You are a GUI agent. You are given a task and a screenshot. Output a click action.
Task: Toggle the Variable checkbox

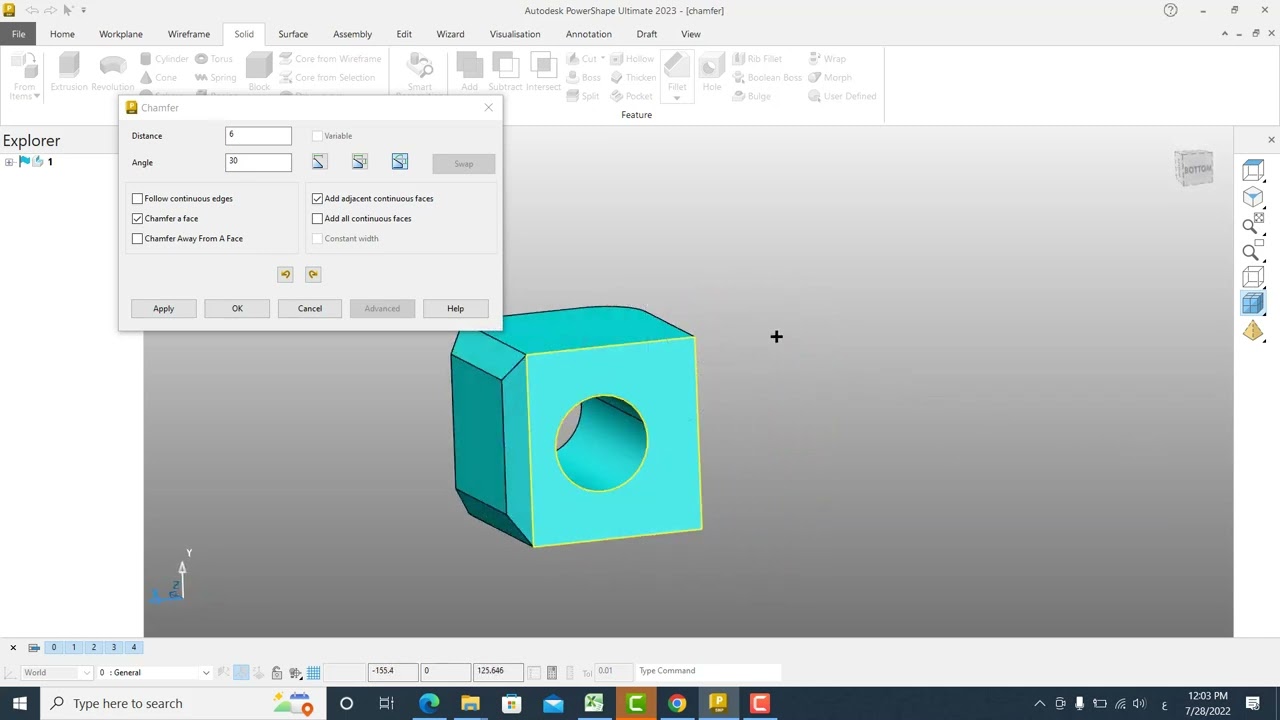317,135
